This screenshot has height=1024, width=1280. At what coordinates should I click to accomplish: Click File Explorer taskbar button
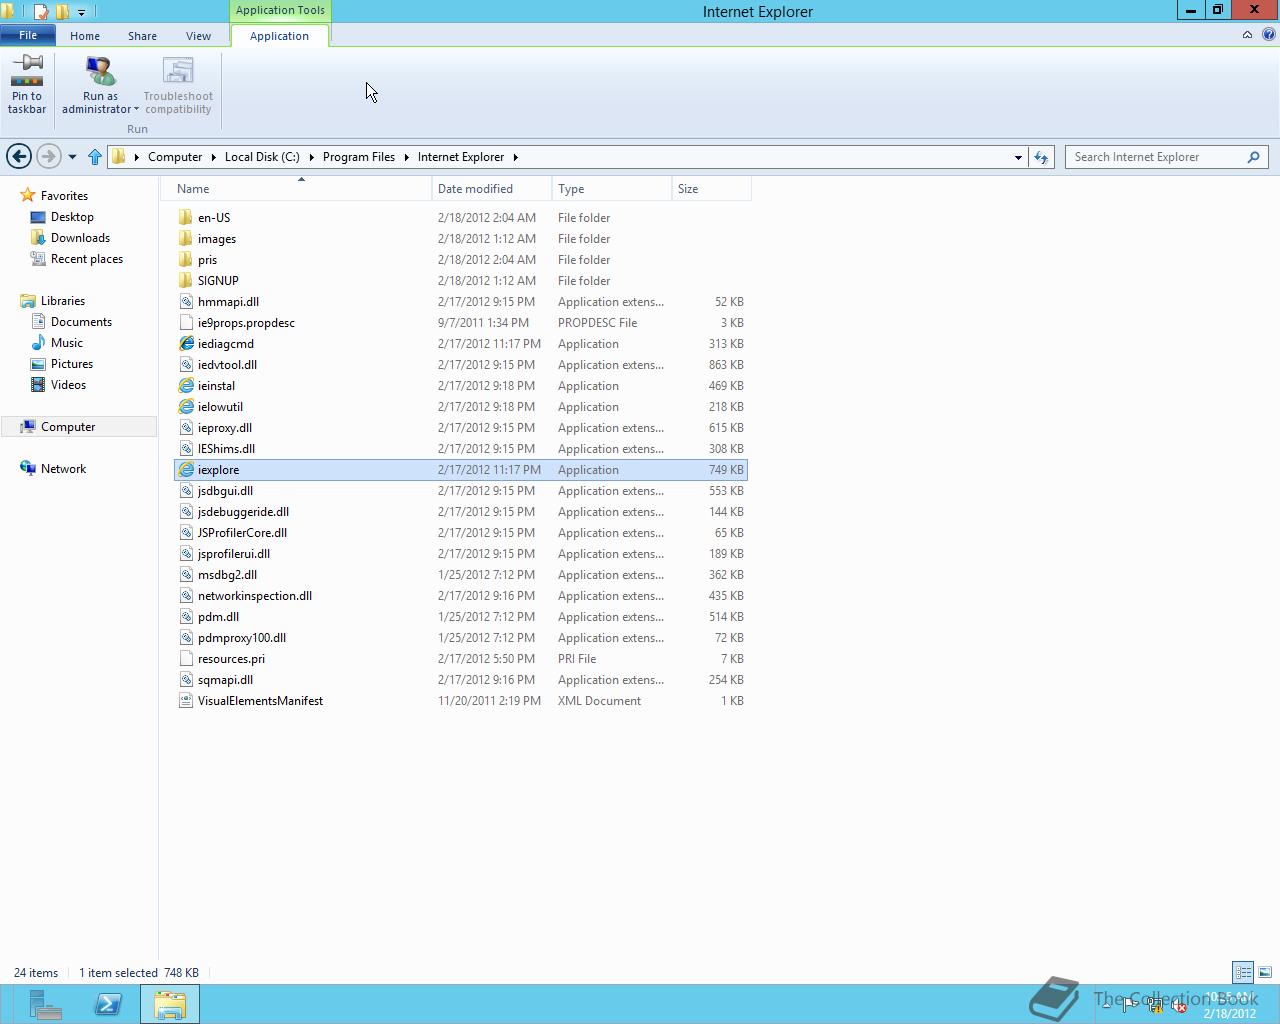[170, 1004]
